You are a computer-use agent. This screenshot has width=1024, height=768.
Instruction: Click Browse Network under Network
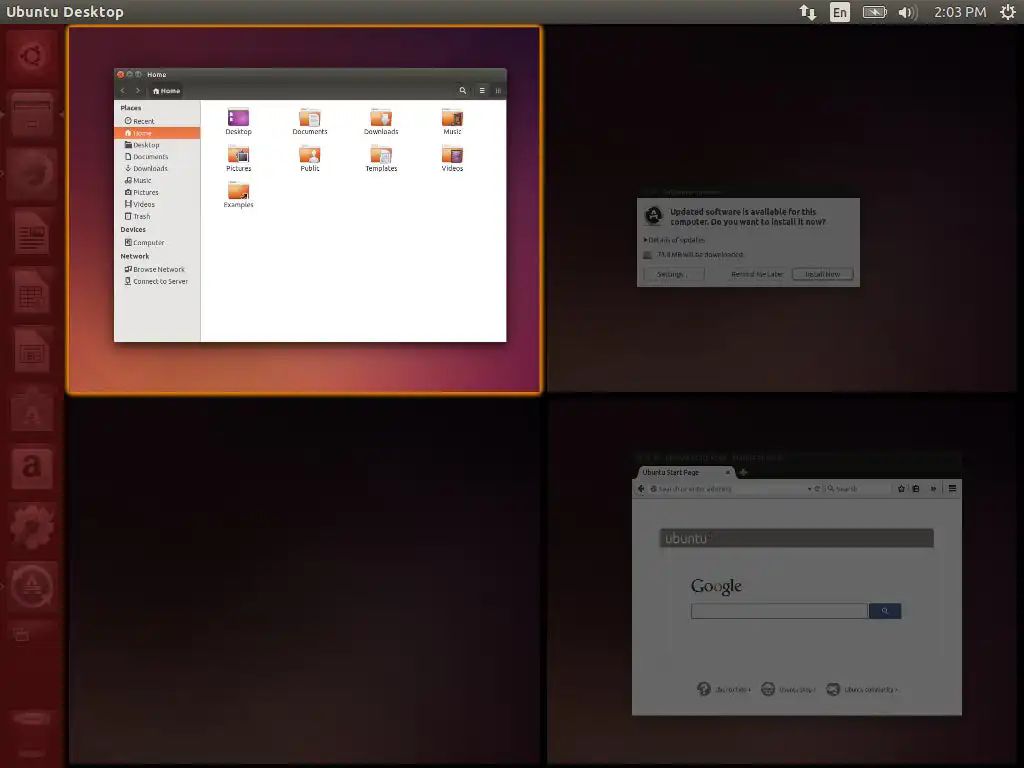pyautogui.click(x=157, y=269)
